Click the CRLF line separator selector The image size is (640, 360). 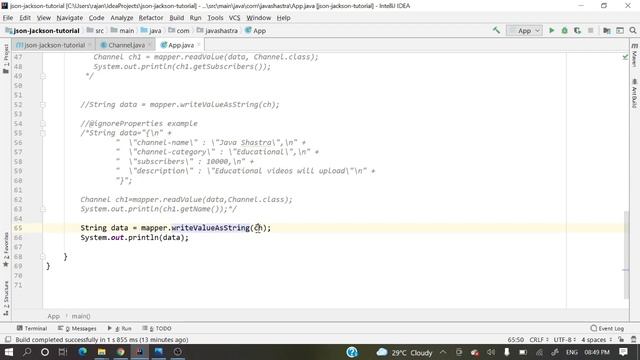point(539,340)
